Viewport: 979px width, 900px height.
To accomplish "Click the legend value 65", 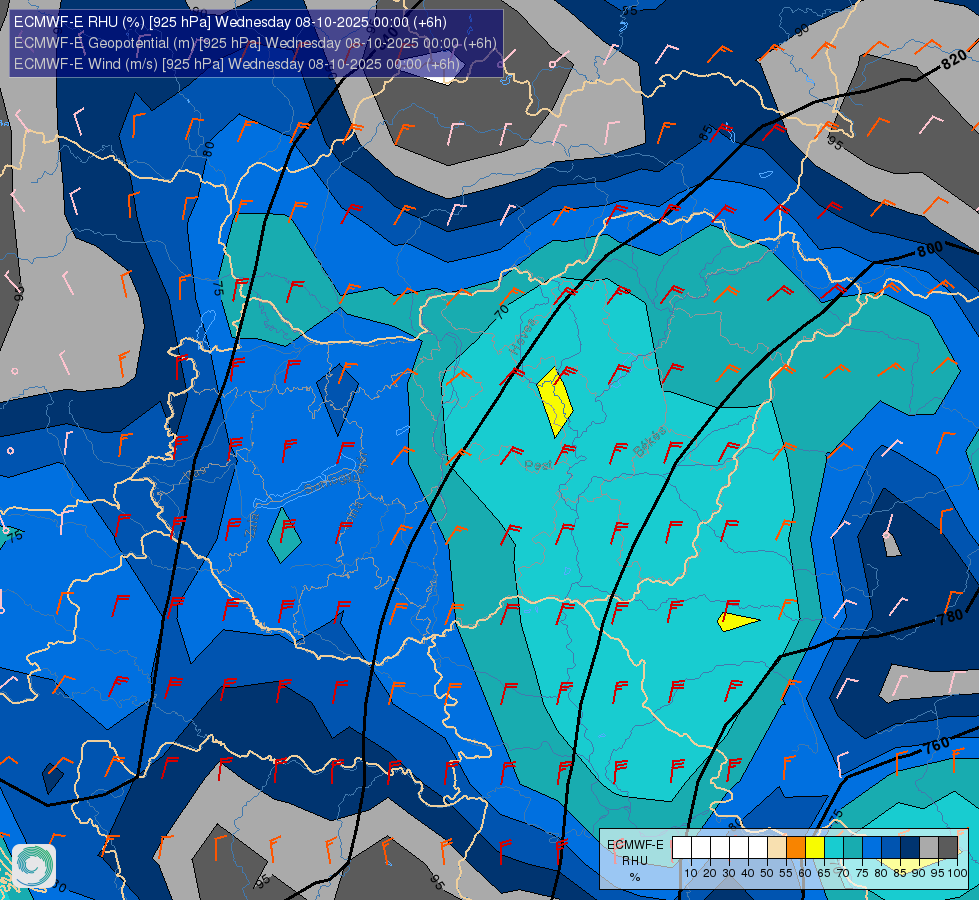I will click(824, 873).
